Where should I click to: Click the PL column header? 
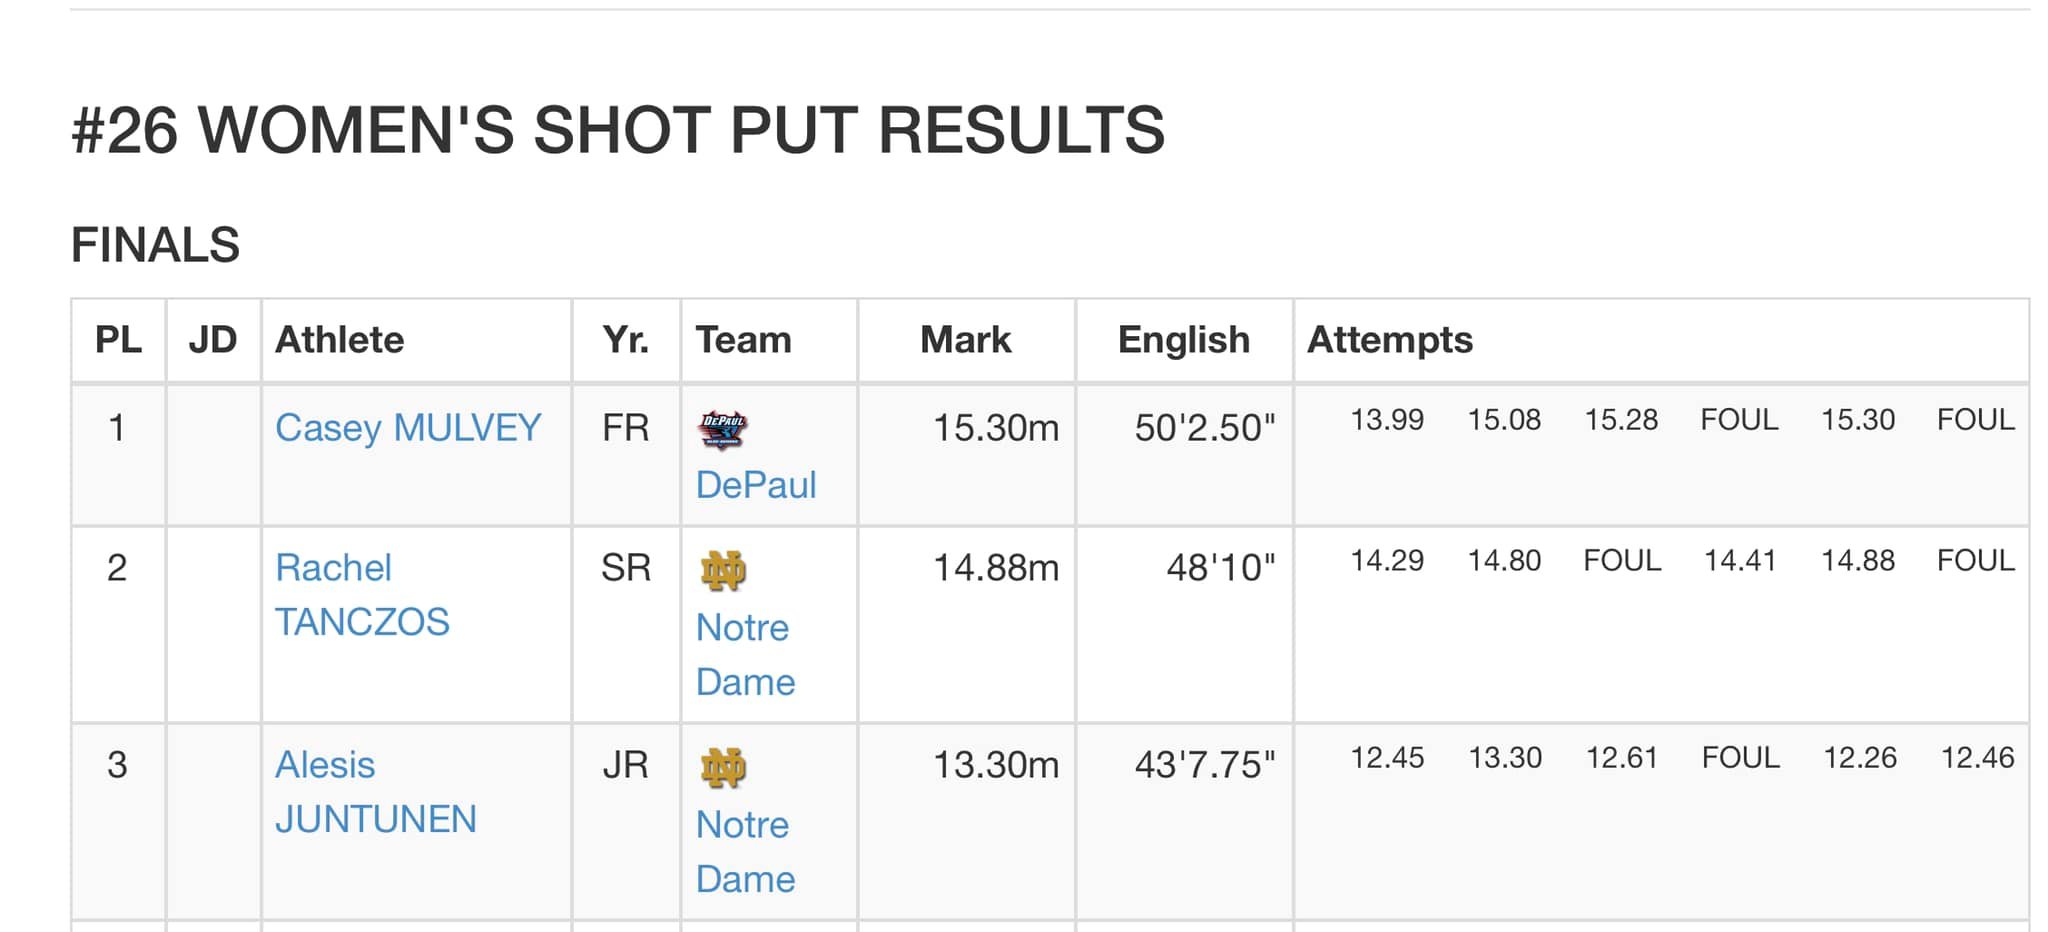tap(118, 340)
